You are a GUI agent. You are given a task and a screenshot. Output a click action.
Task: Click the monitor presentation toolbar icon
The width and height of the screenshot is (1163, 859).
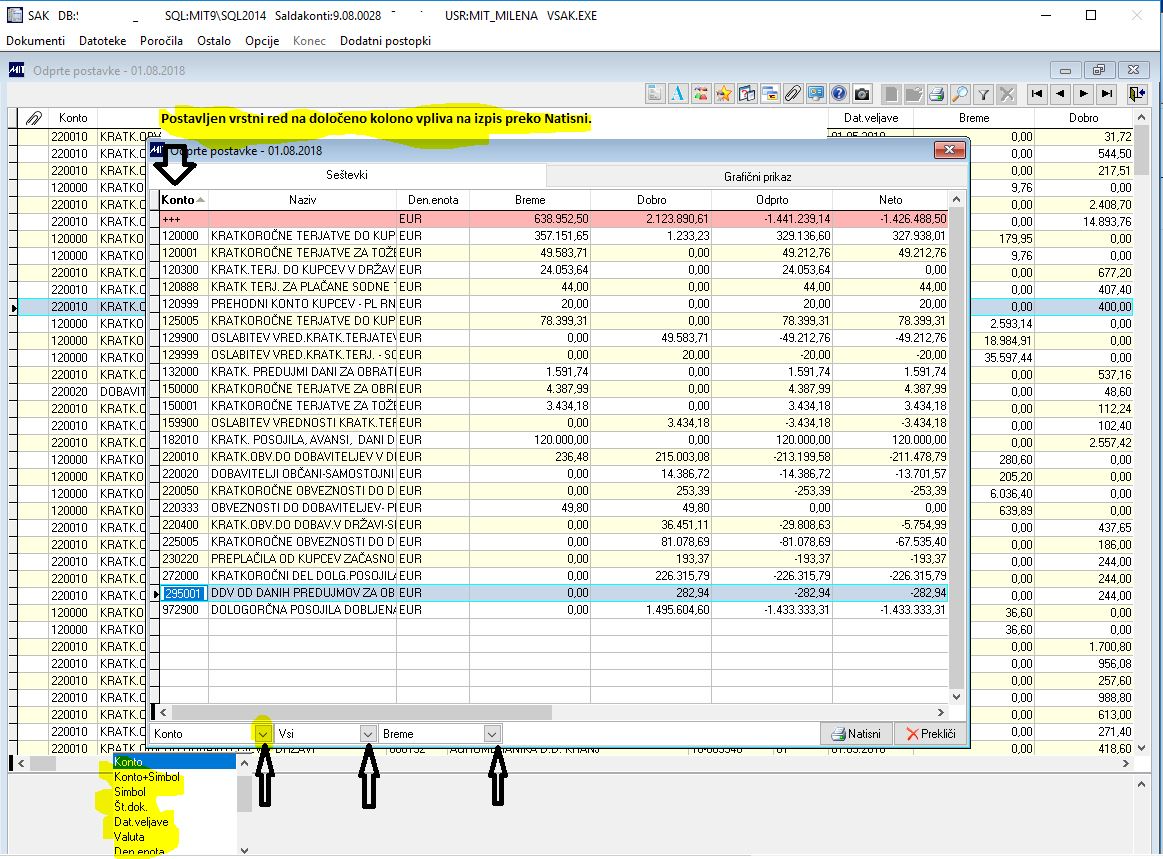pos(816,93)
